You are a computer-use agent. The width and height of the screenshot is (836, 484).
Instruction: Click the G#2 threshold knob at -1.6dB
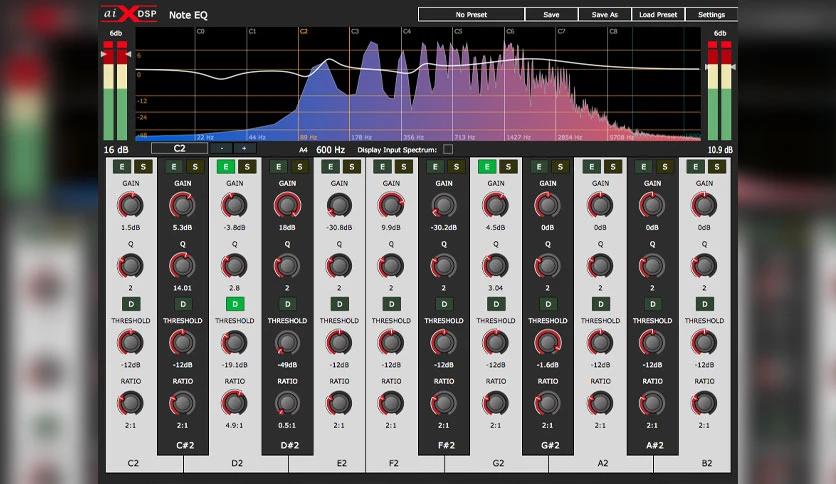(x=548, y=342)
